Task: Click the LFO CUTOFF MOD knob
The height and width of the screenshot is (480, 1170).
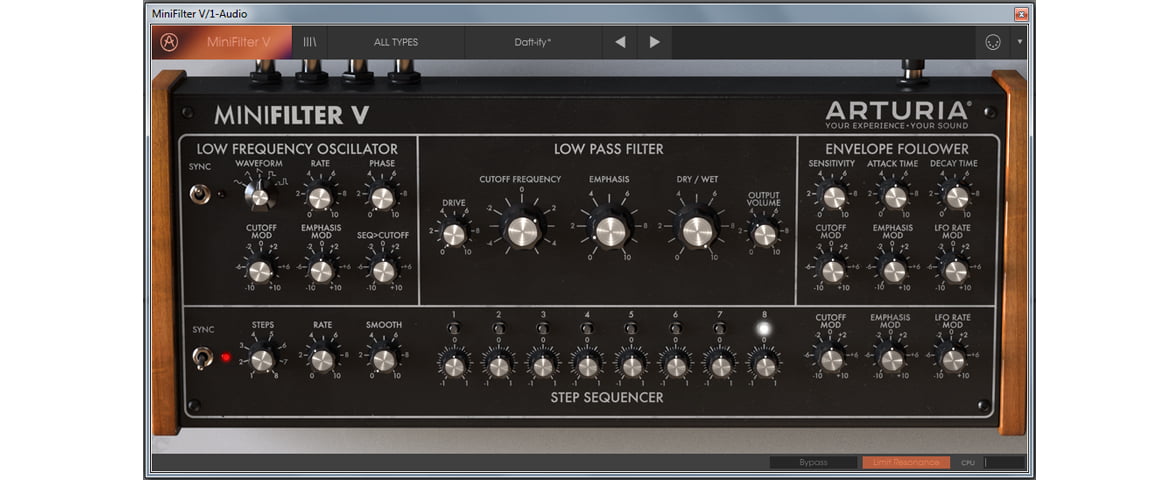Action: point(260,271)
